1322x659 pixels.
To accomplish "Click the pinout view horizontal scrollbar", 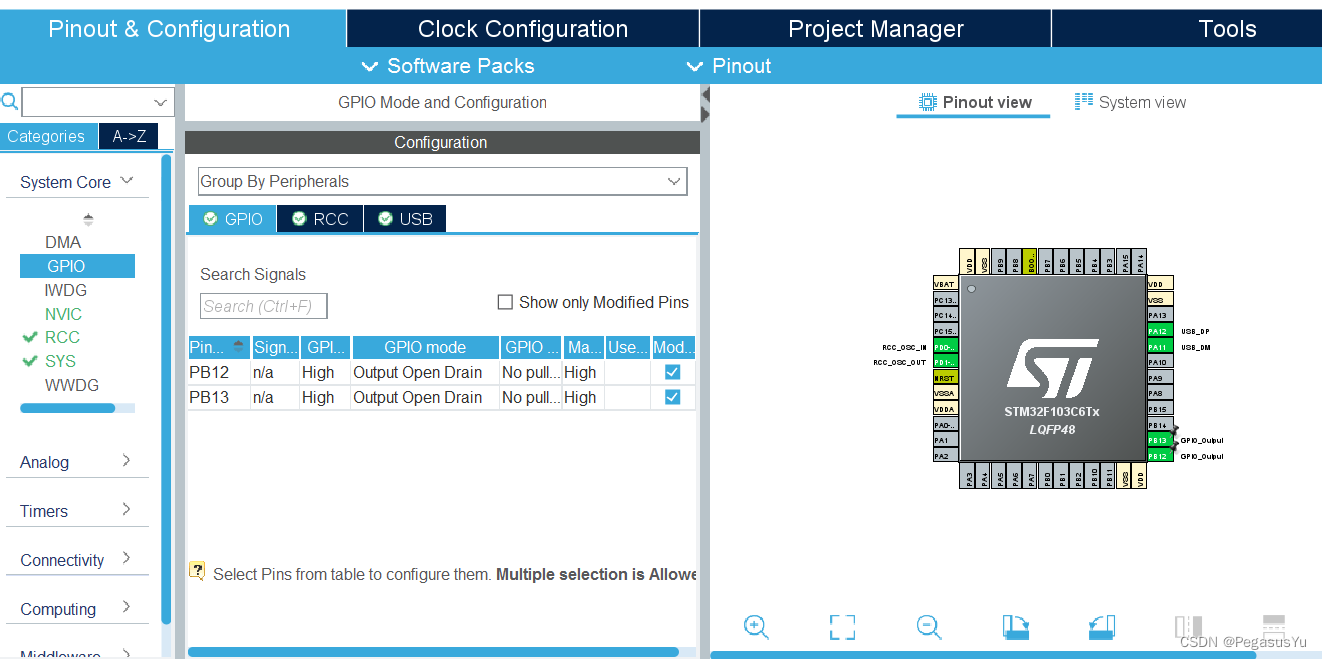I will tap(983, 655).
